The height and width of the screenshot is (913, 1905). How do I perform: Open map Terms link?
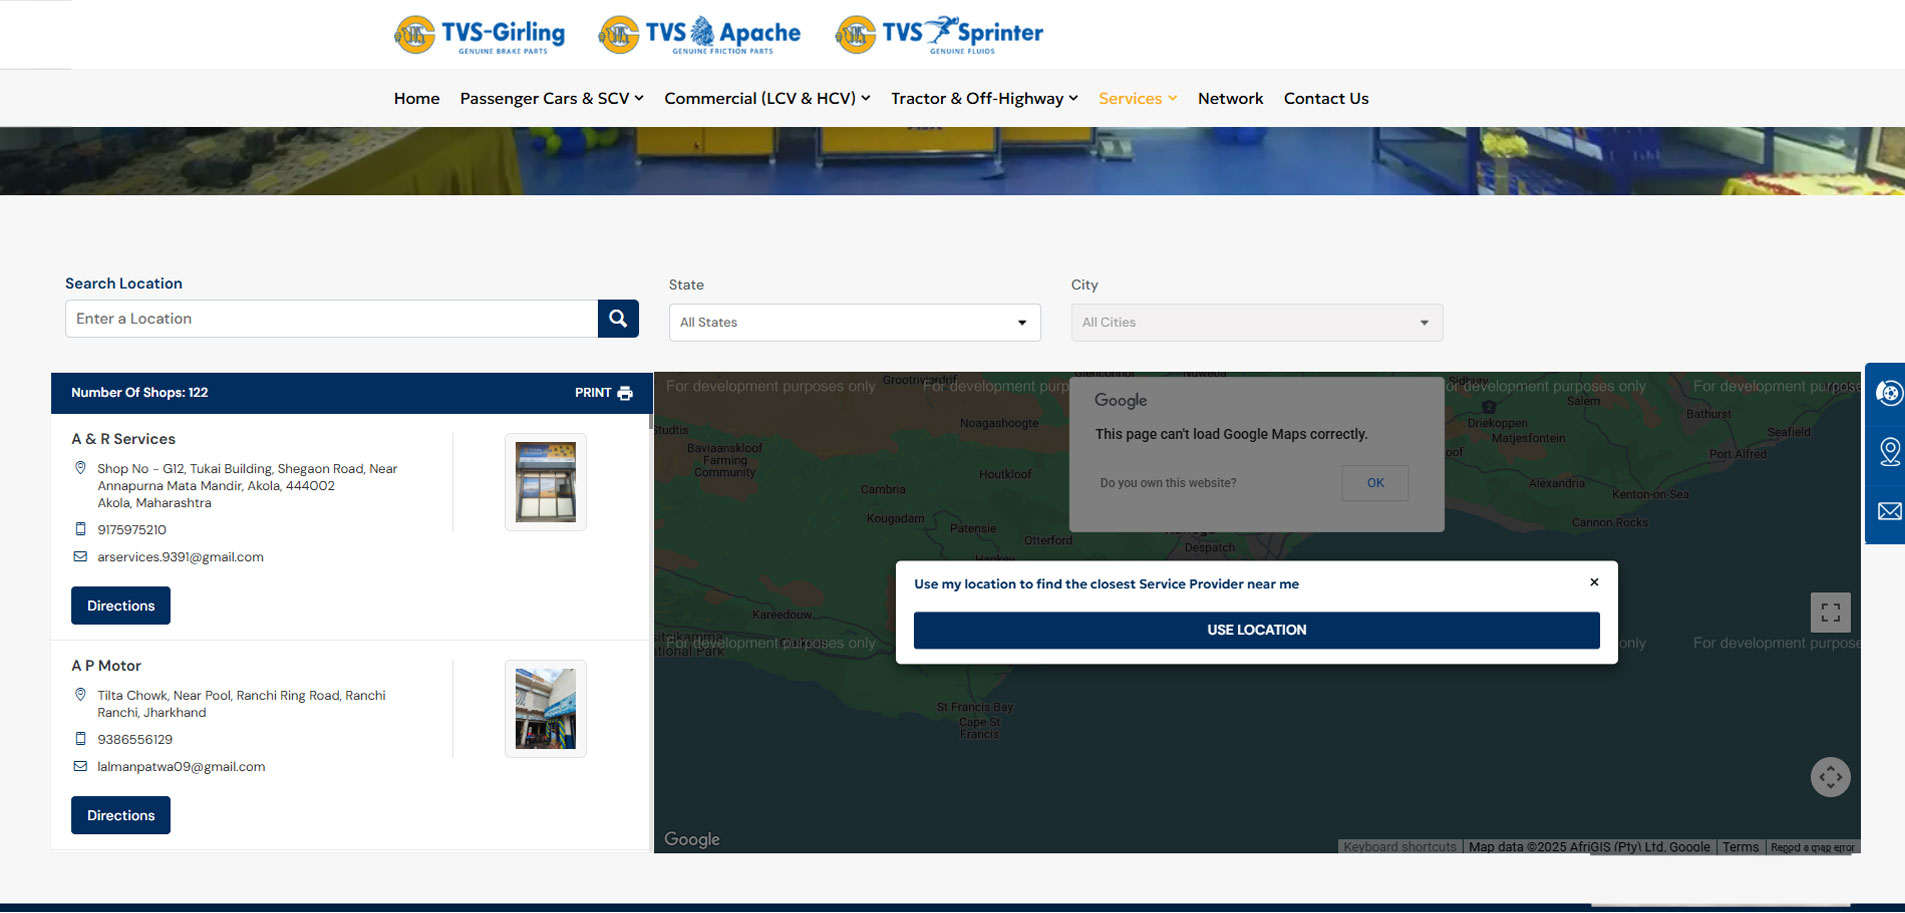1740,847
